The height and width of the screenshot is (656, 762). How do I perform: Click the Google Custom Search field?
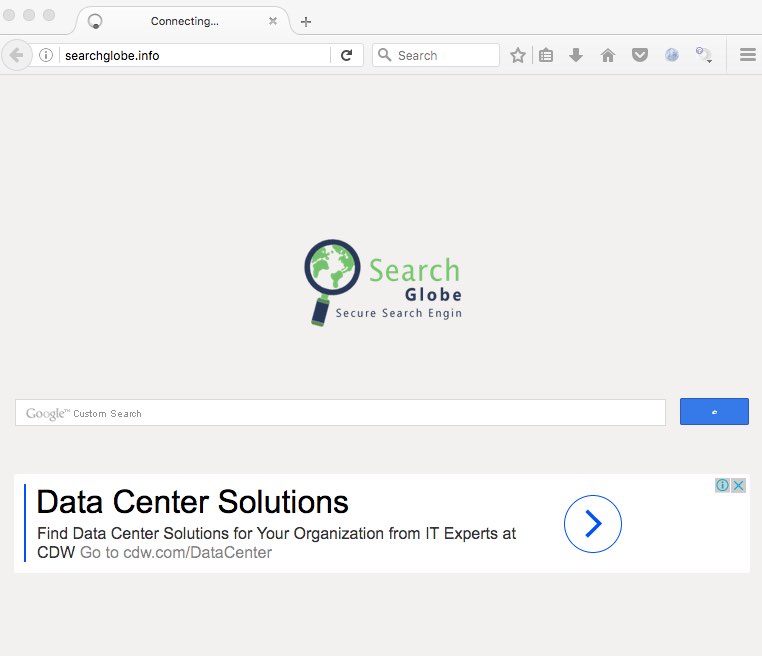tap(340, 413)
